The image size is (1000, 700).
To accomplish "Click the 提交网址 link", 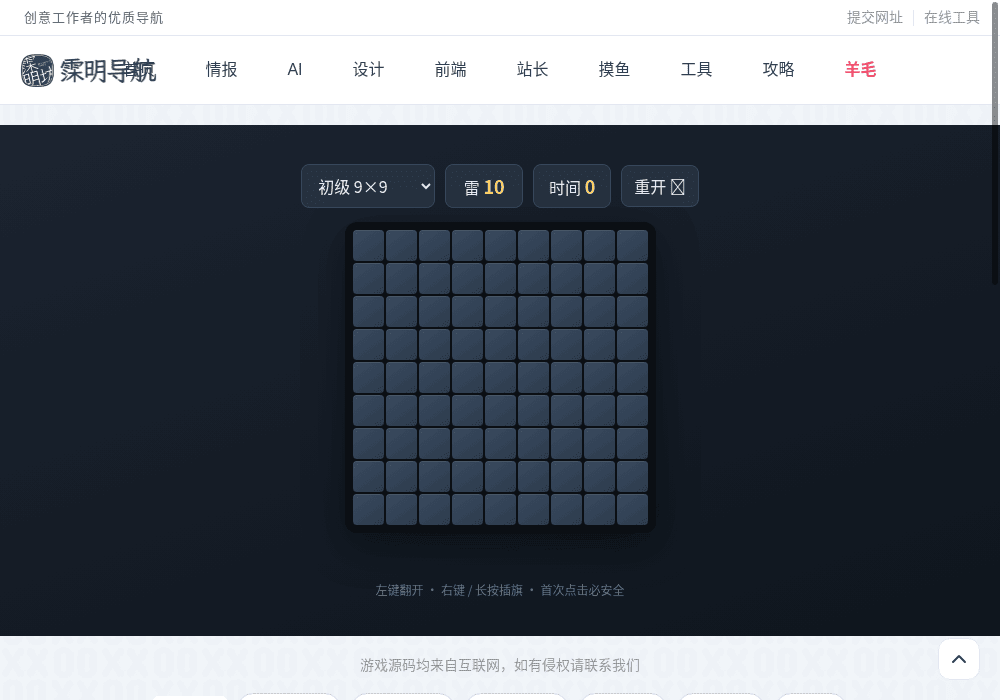I will coord(875,18).
